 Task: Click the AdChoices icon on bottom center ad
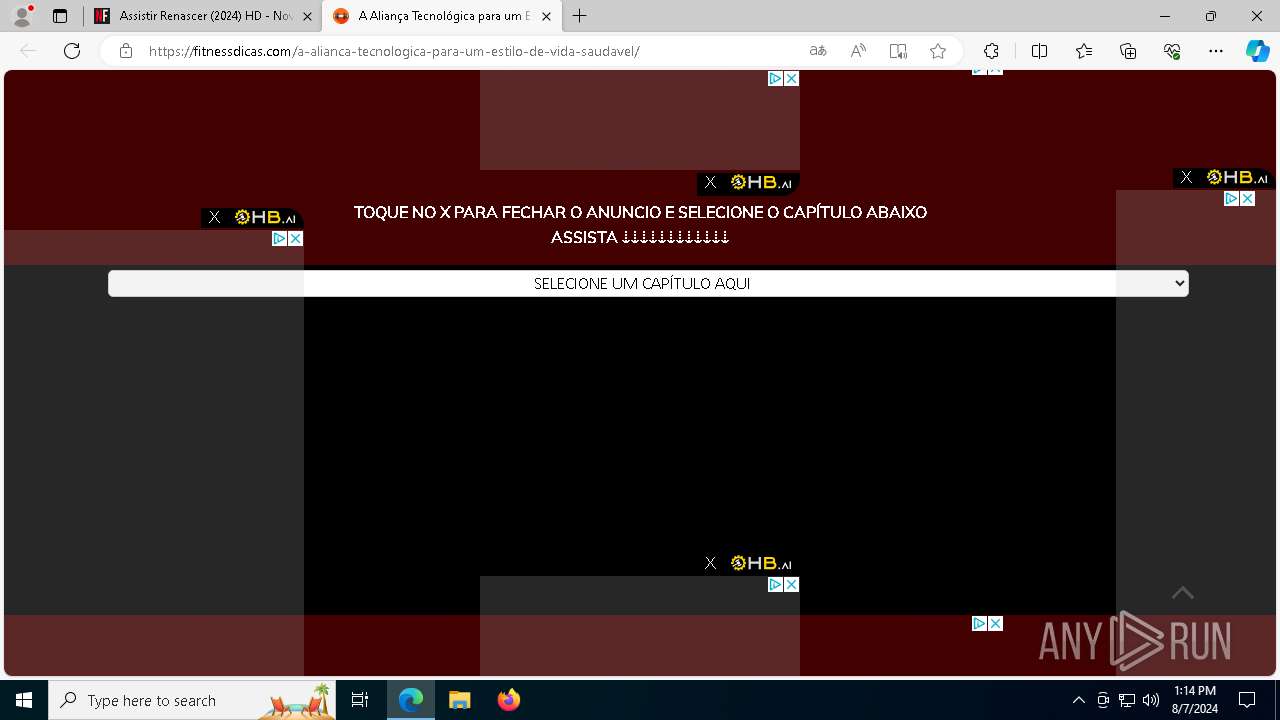775,584
